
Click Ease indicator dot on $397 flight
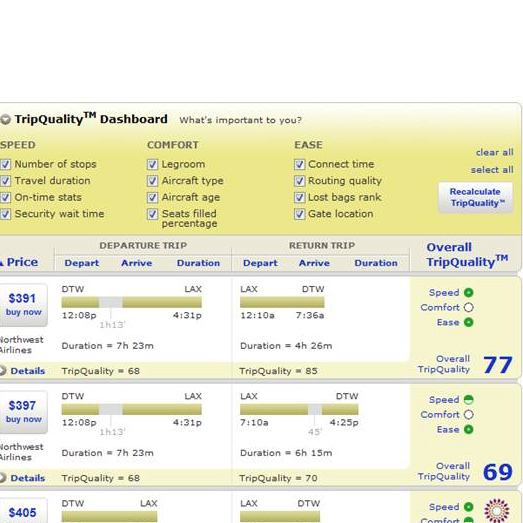tap(469, 429)
